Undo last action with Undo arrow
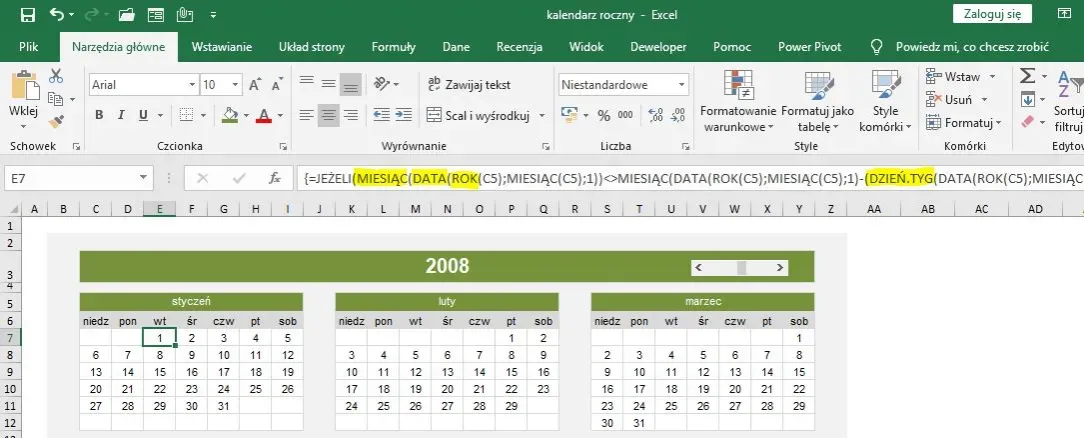 pos(57,15)
